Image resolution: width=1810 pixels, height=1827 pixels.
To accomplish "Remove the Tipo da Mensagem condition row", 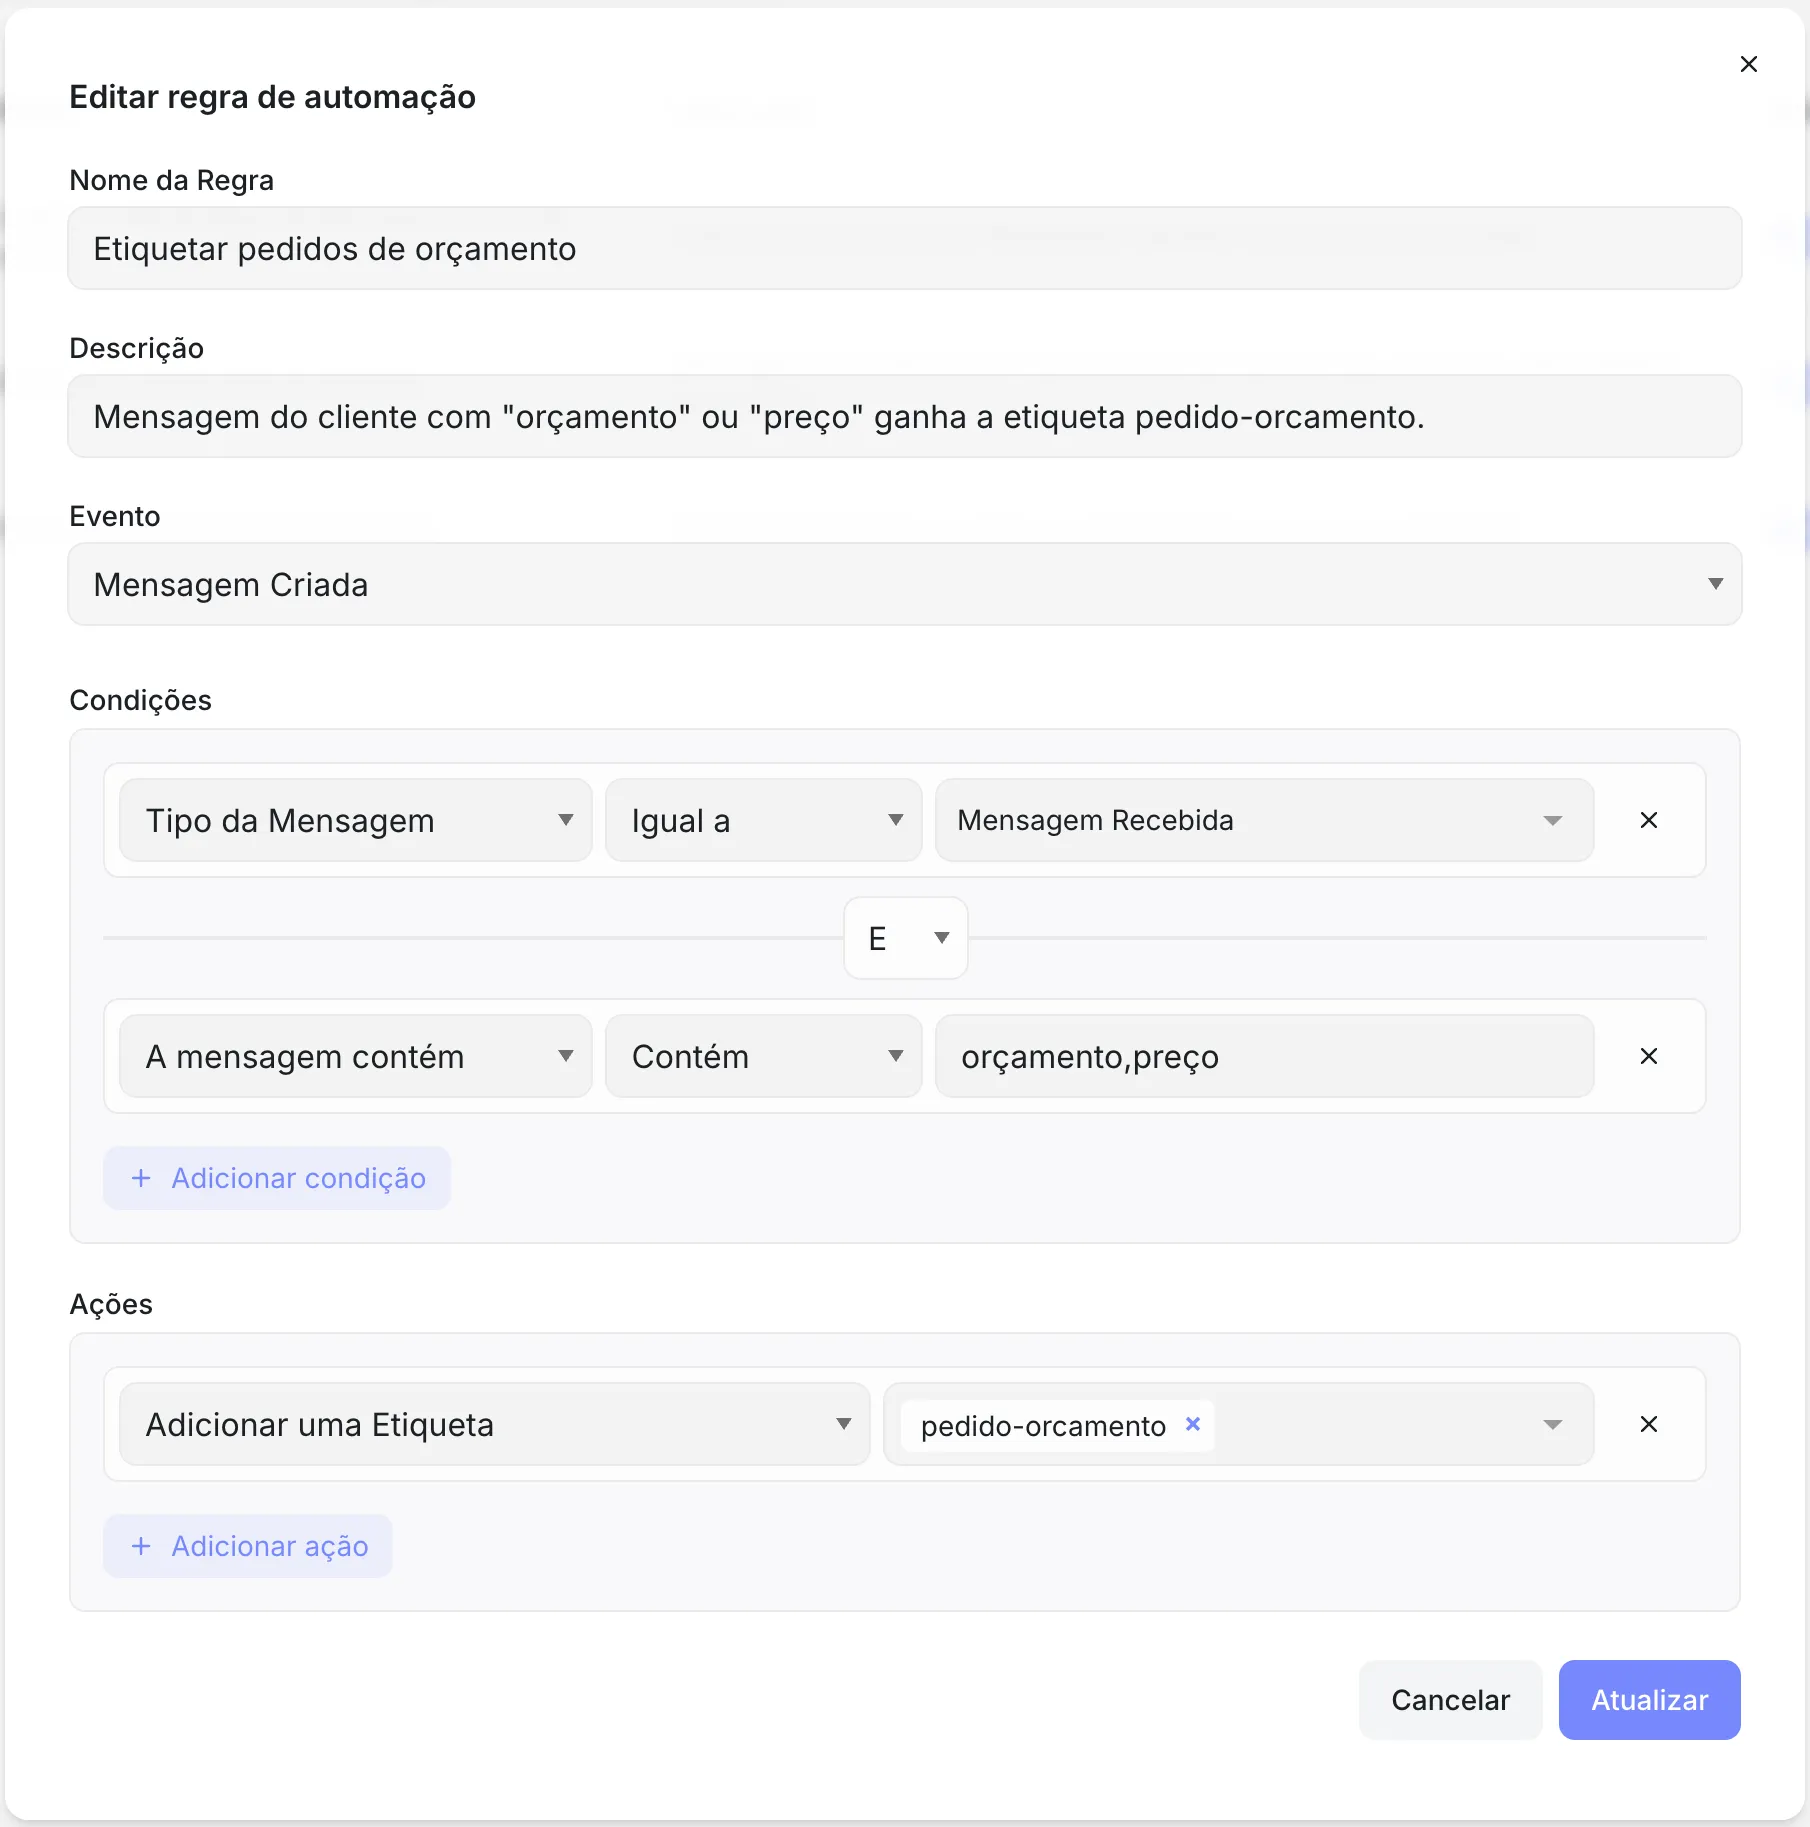I will (1649, 820).
